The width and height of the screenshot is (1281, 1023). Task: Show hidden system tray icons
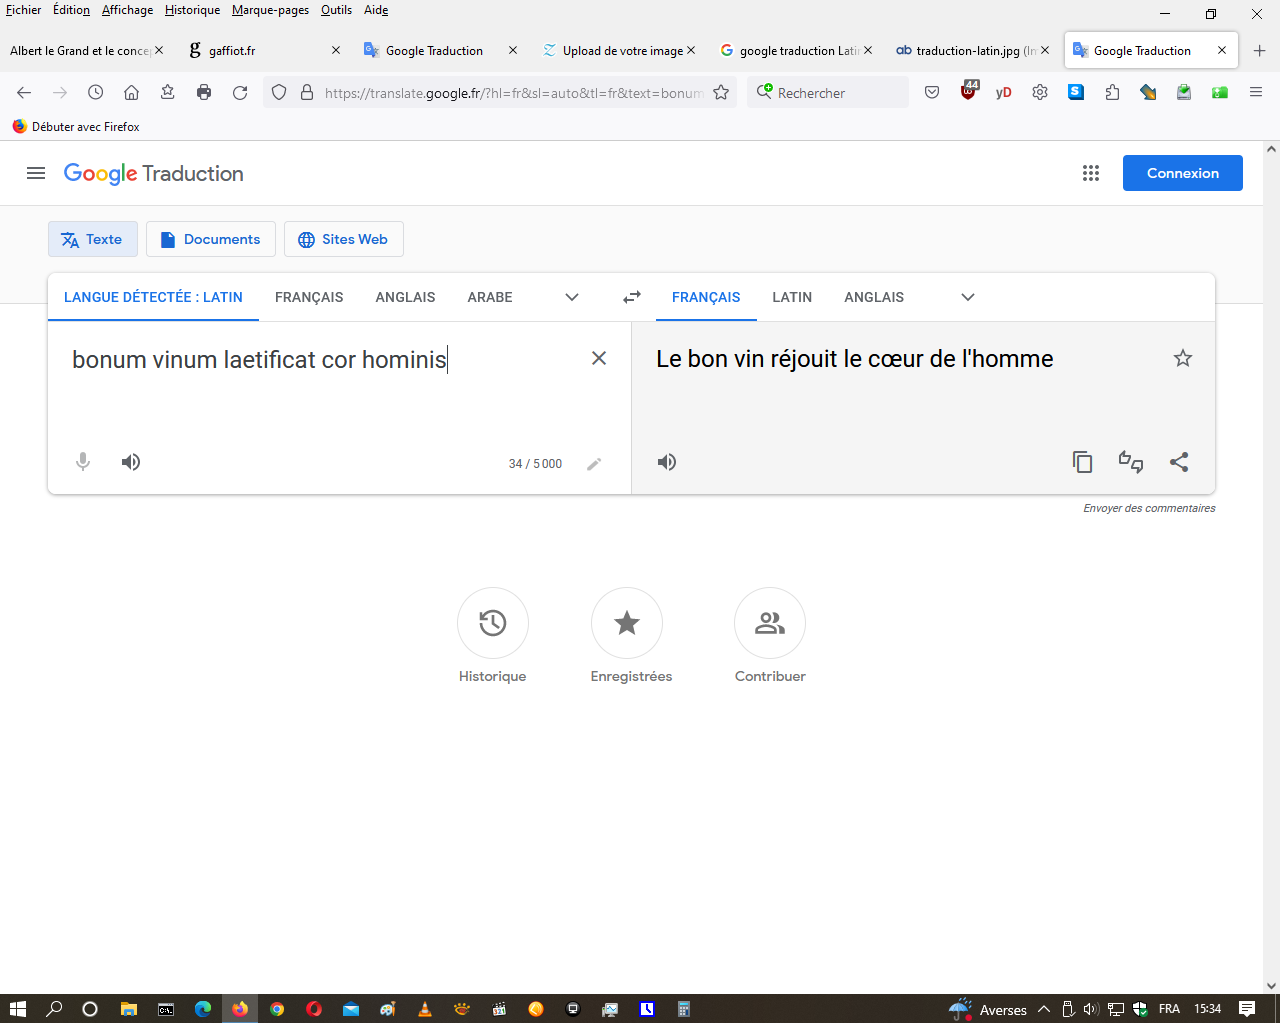1044,1009
